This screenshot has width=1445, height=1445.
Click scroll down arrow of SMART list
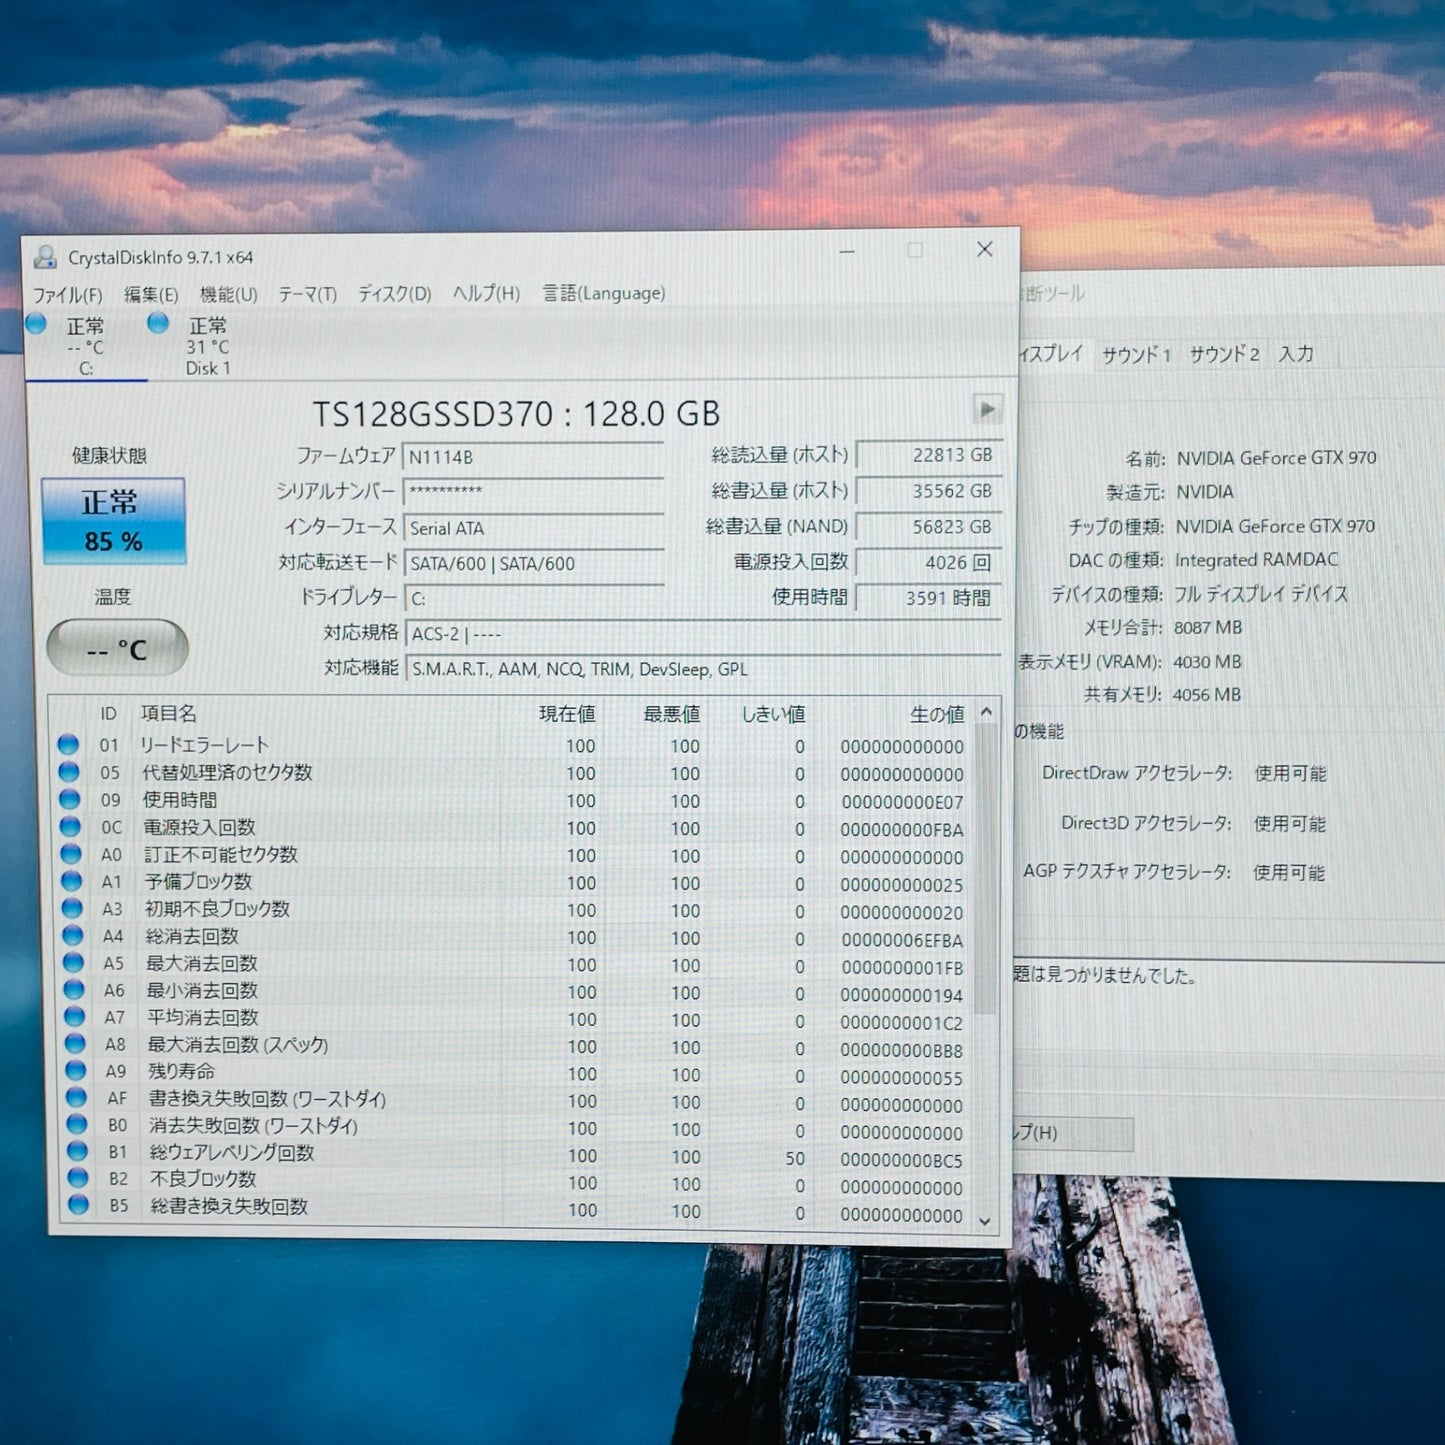click(x=985, y=1221)
